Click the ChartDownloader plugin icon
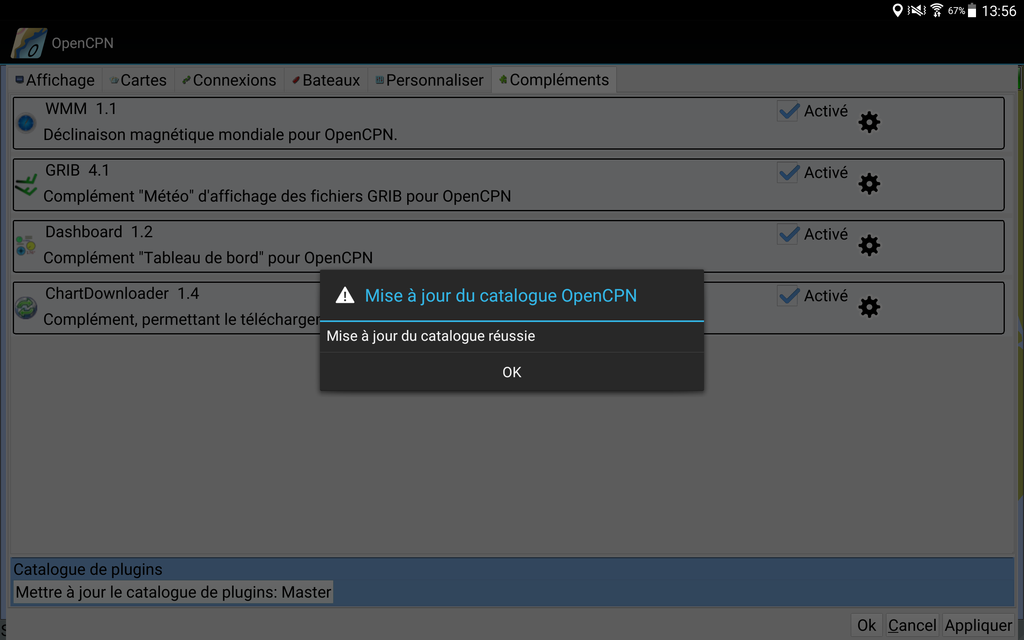 (26, 308)
